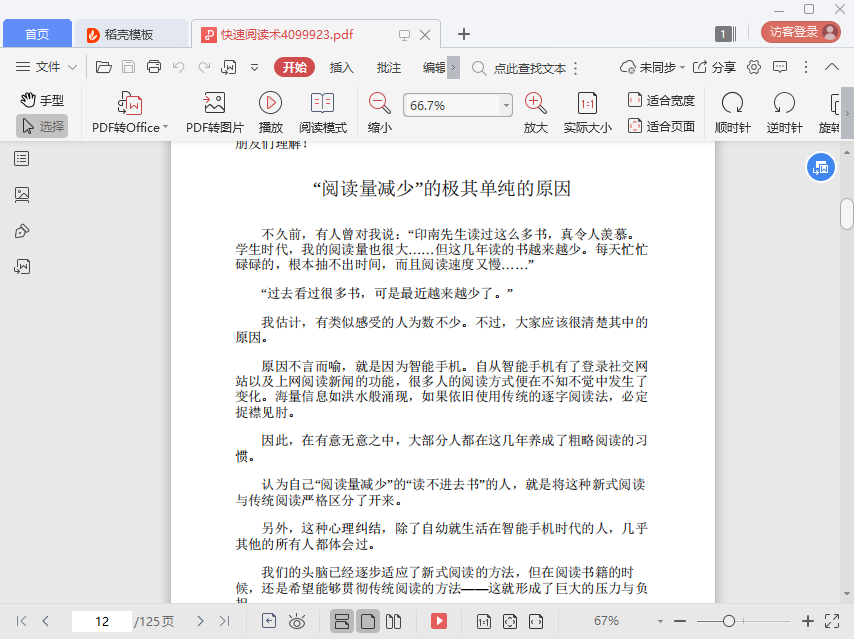Viewport: 854px width, 639px height.
Task: Go to the first page
Action: 22,621
